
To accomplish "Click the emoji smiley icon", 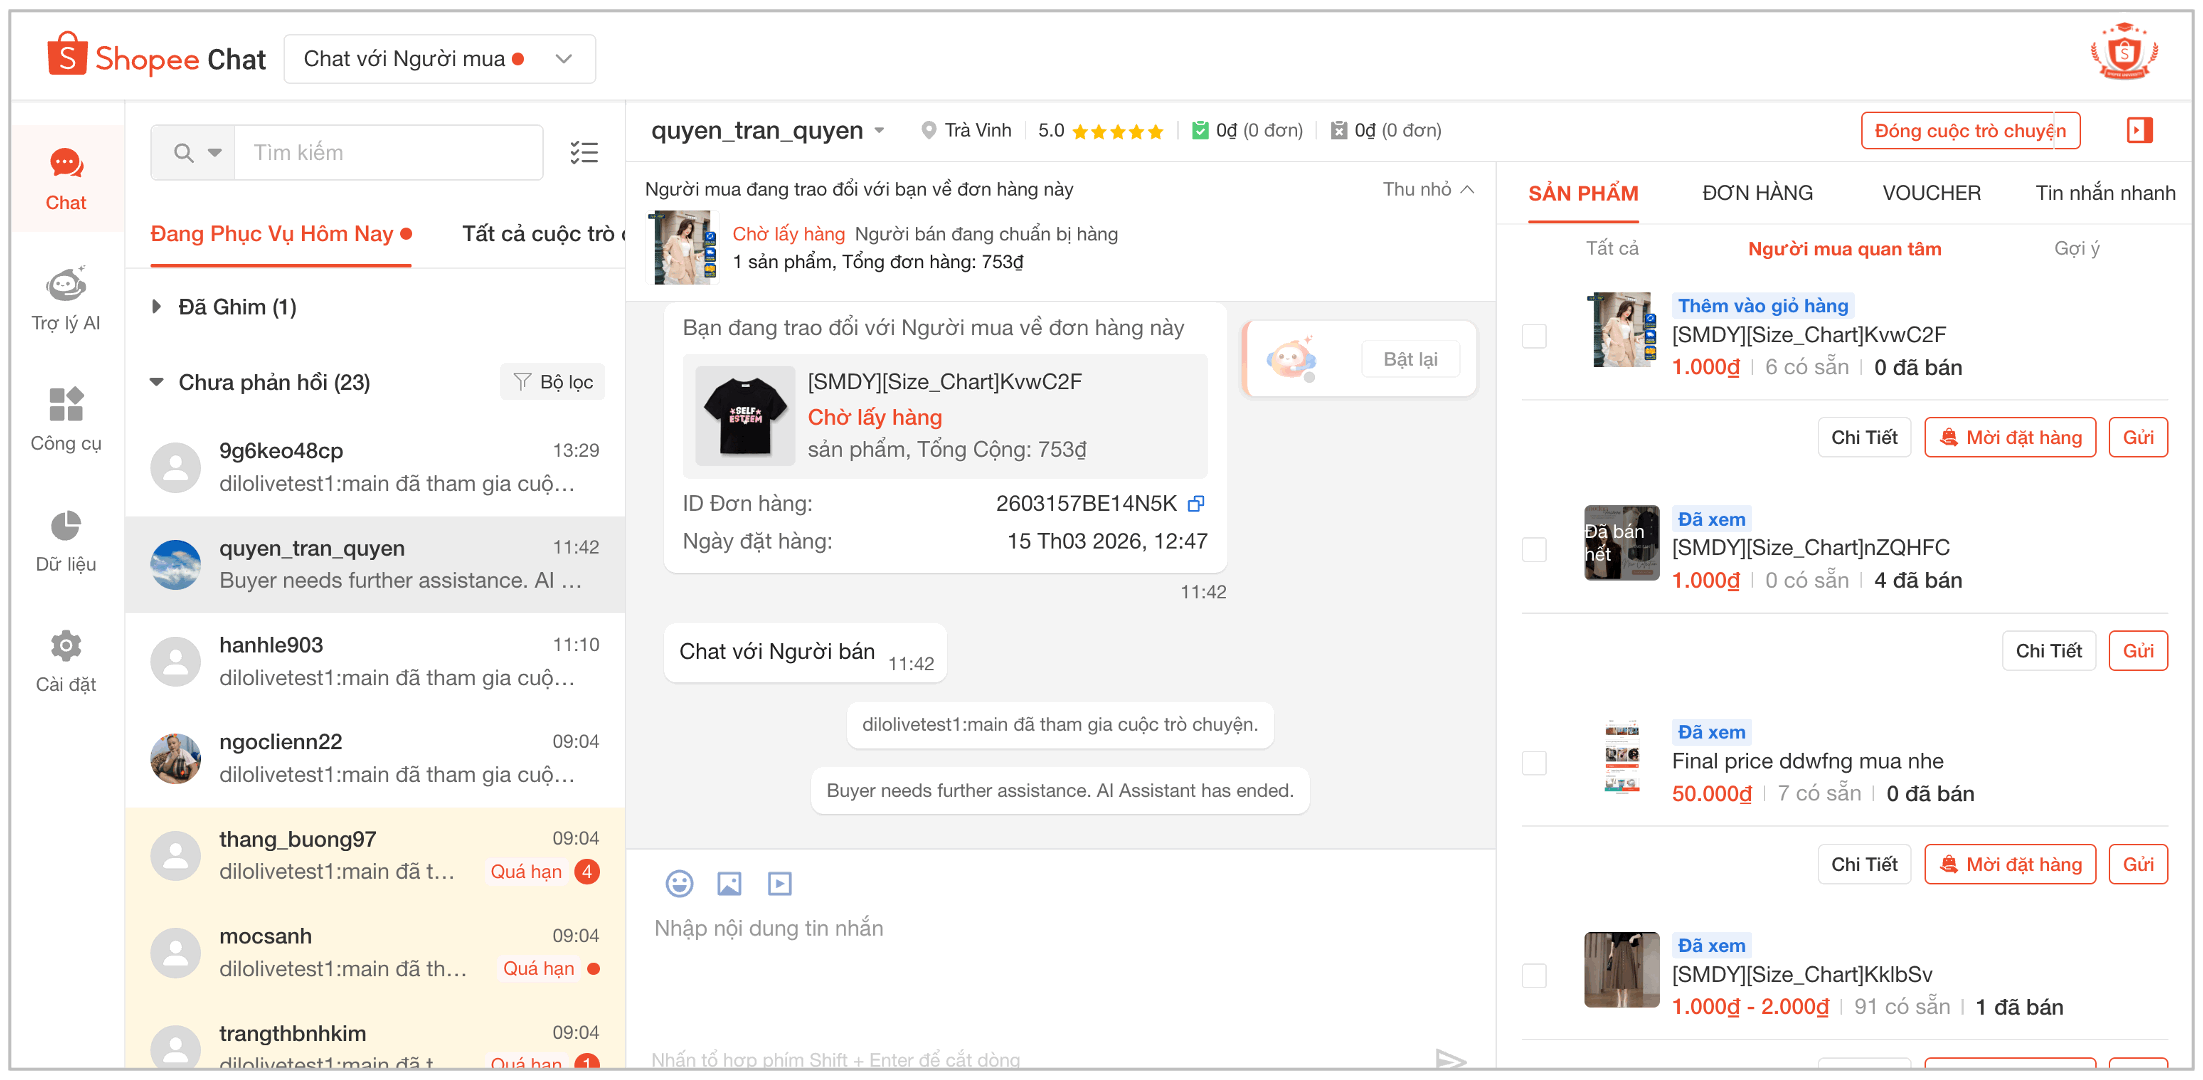I will click(679, 883).
